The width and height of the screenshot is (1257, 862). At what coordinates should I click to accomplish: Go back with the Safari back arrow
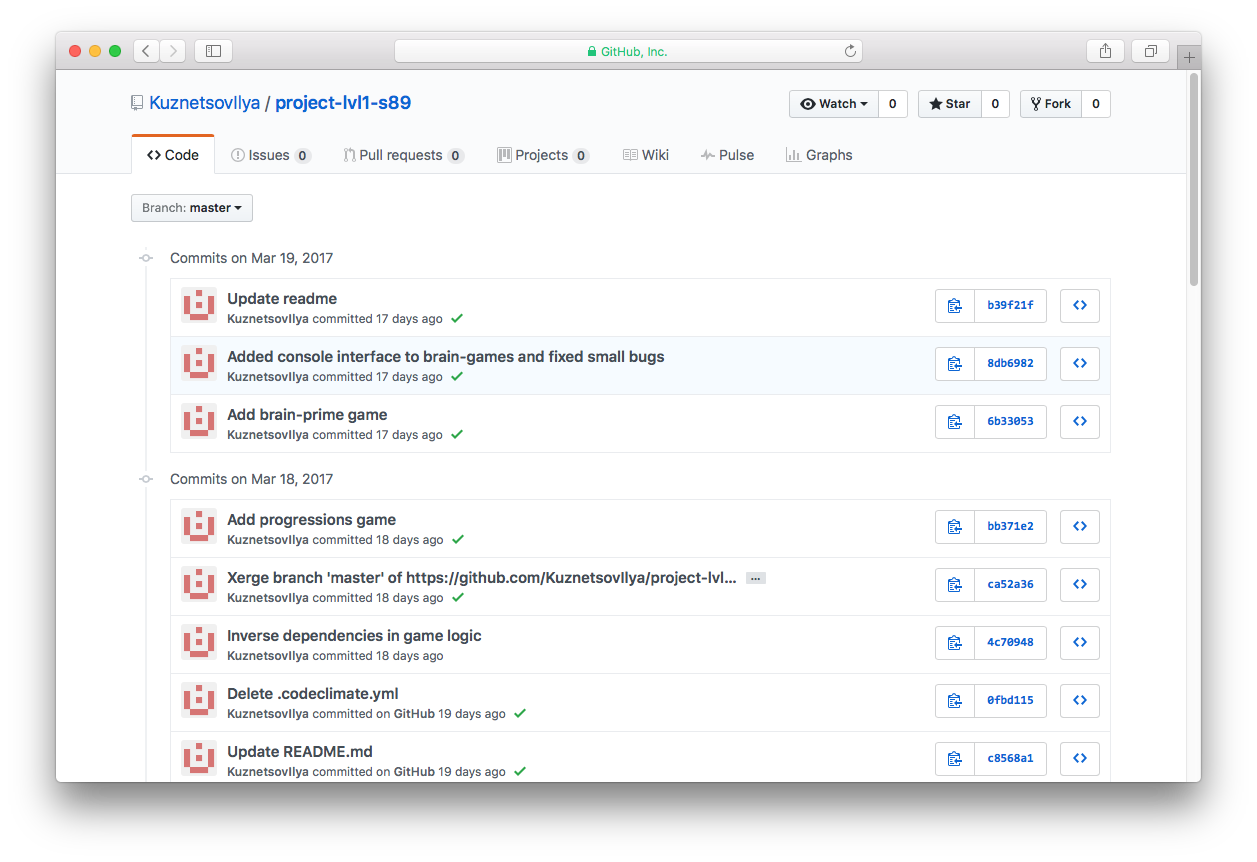146,51
